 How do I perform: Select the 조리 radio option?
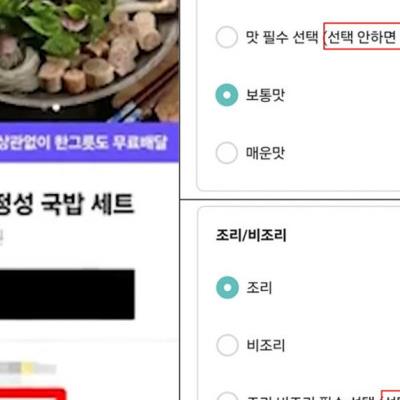coord(227,287)
